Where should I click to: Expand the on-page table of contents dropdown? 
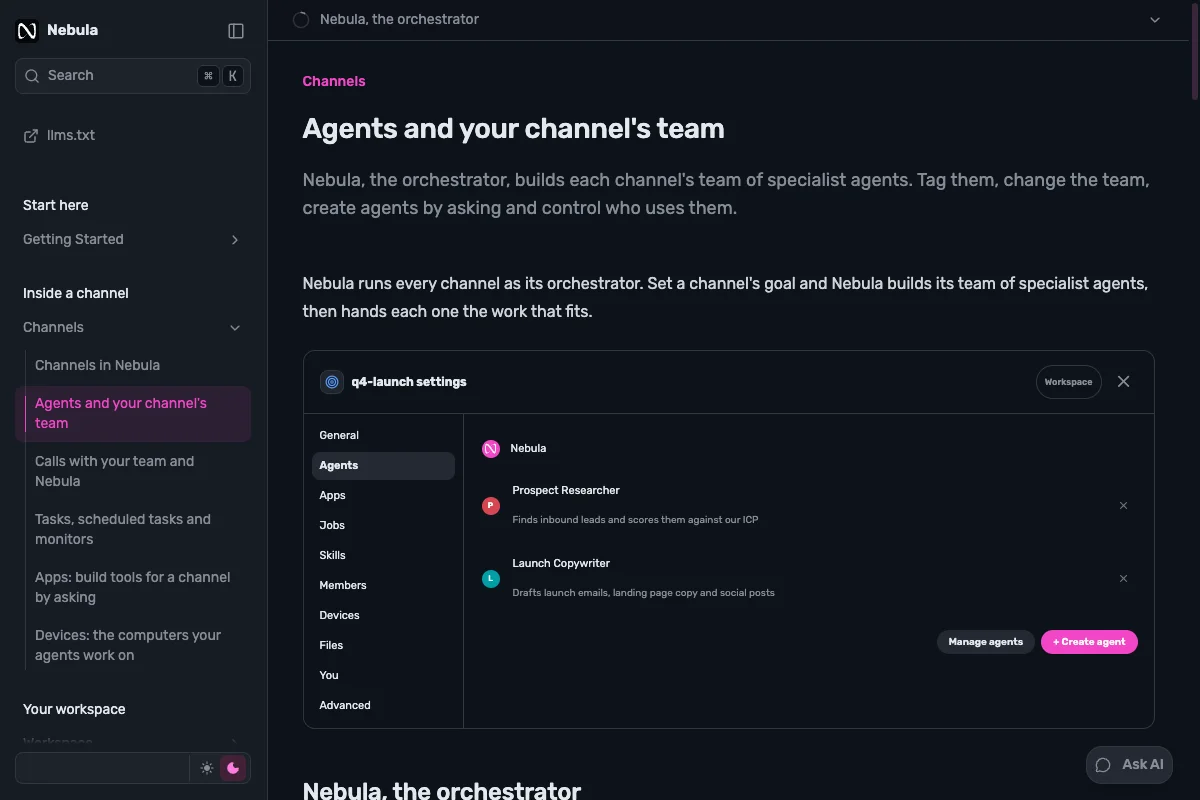[x=1155, y=20]
